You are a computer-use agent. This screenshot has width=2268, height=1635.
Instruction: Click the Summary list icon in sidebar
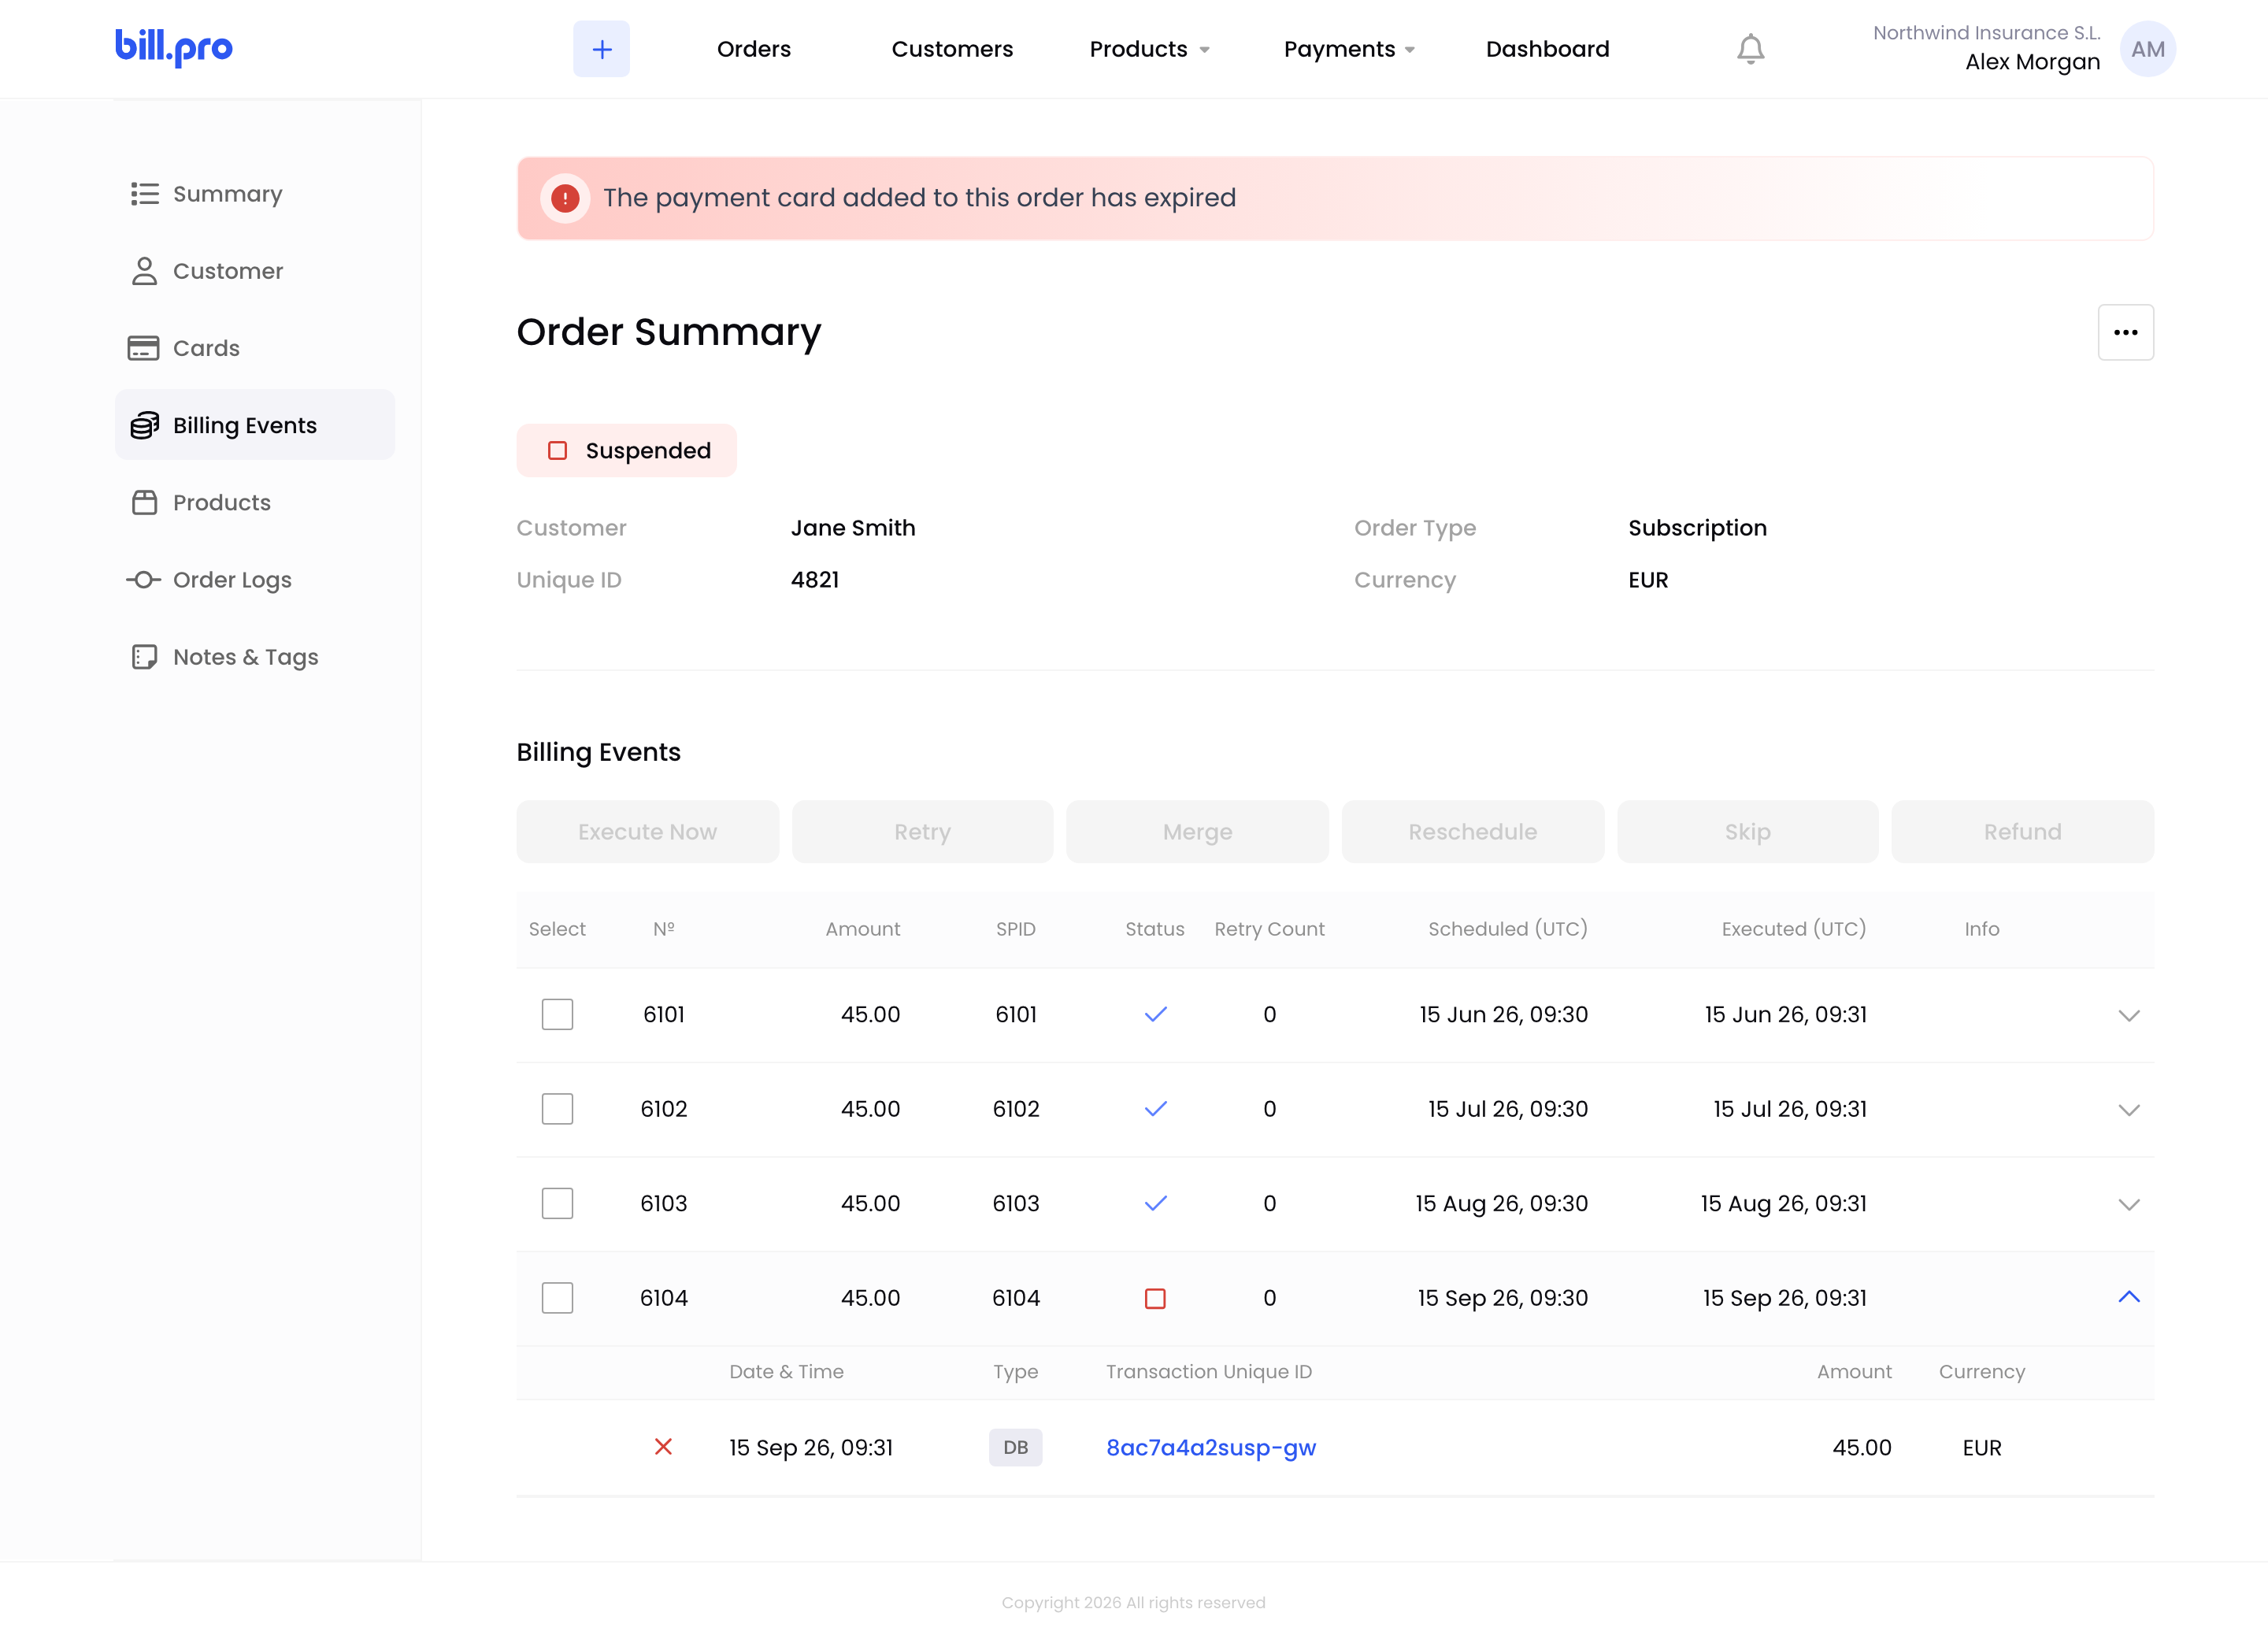pyautogui.click(x=145, y=194)
